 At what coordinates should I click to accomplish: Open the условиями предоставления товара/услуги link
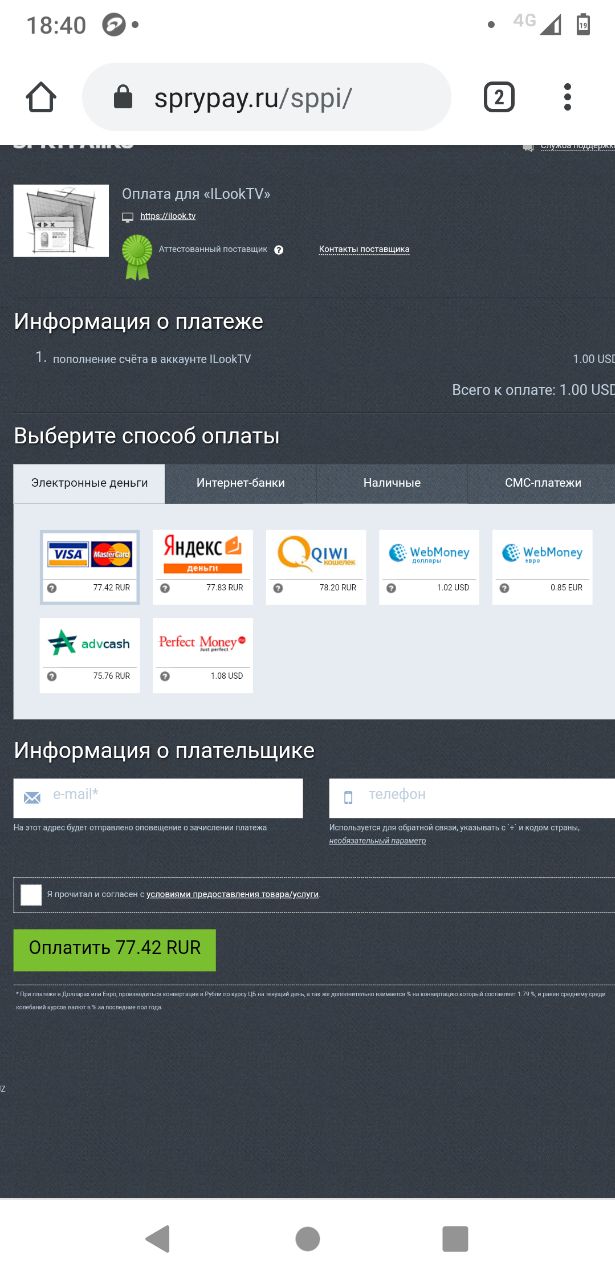[x=233, y=894]
